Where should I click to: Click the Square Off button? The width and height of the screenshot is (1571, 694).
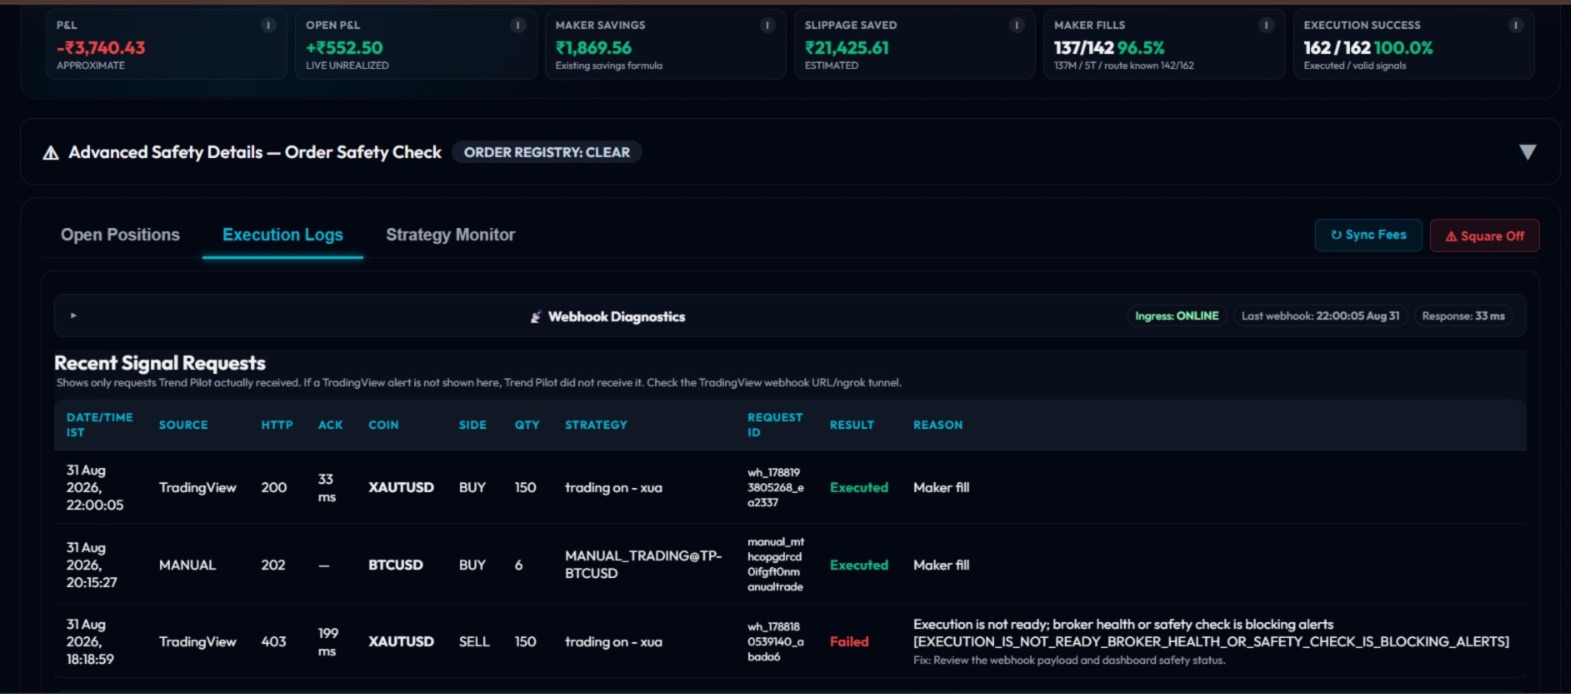click(x=1484, y=236)
